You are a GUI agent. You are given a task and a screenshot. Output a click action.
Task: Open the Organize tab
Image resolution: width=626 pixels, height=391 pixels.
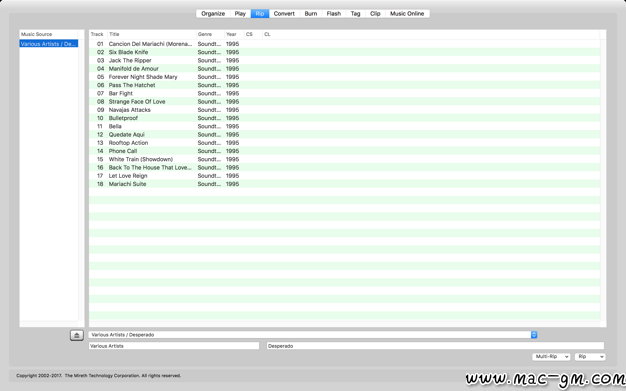point(213,14)
